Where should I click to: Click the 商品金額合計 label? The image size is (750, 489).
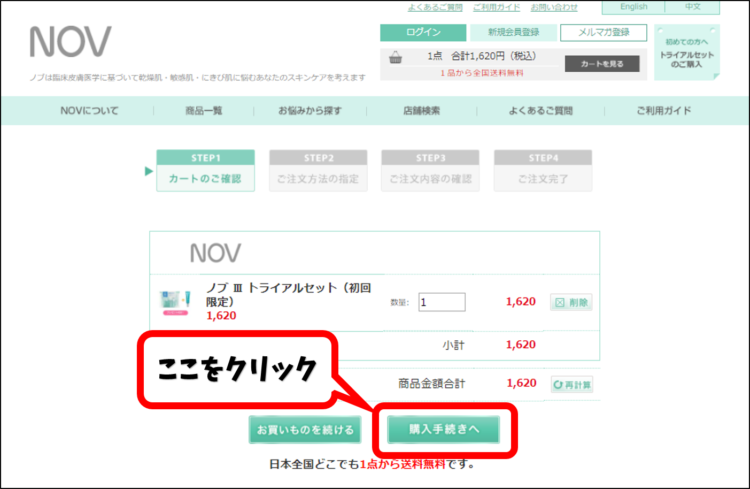pos(431,384)
